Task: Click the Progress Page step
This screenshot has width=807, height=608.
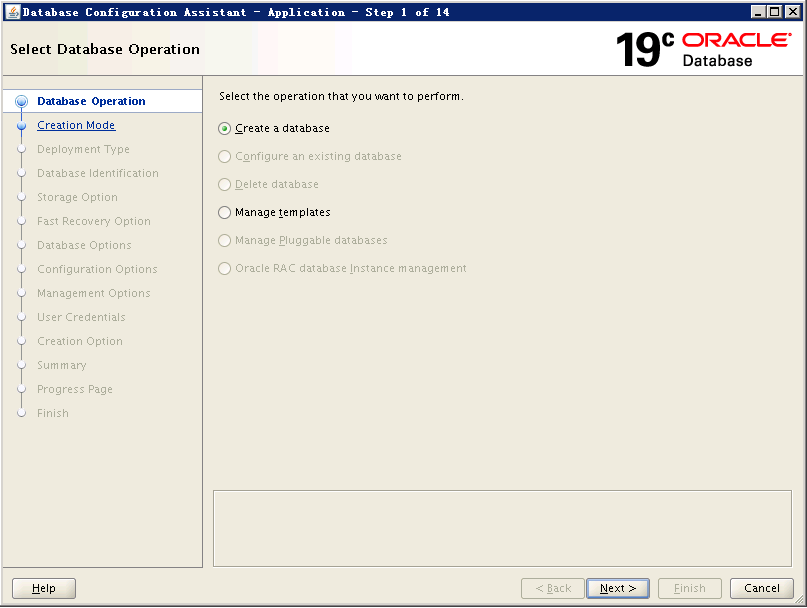Action: coord(75,389)
